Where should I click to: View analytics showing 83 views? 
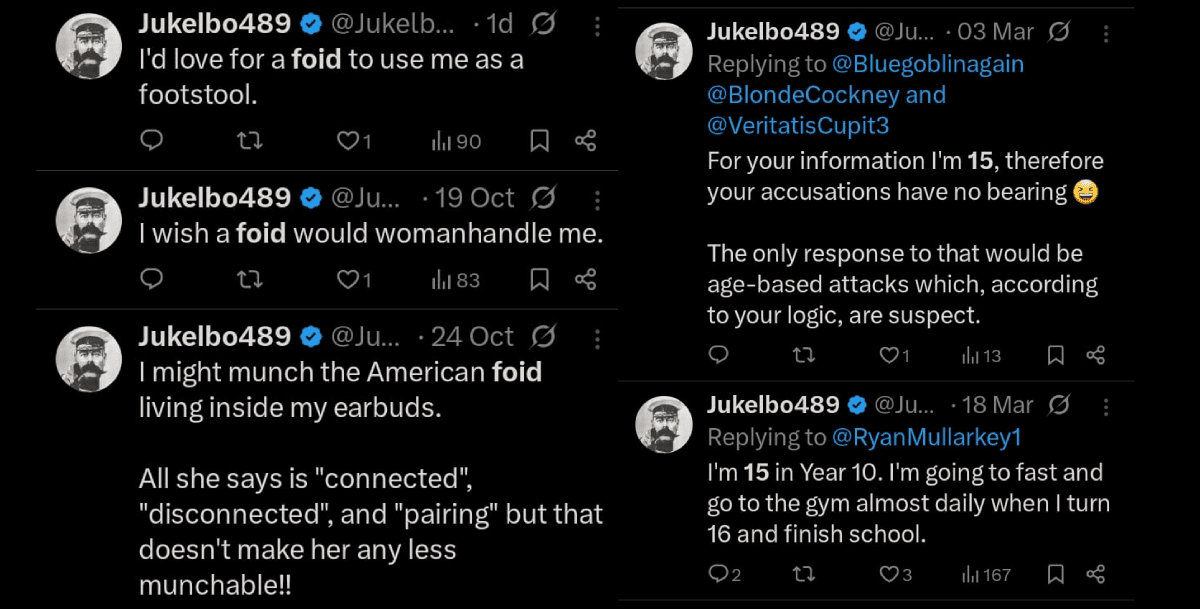click(x=456, y=280)
